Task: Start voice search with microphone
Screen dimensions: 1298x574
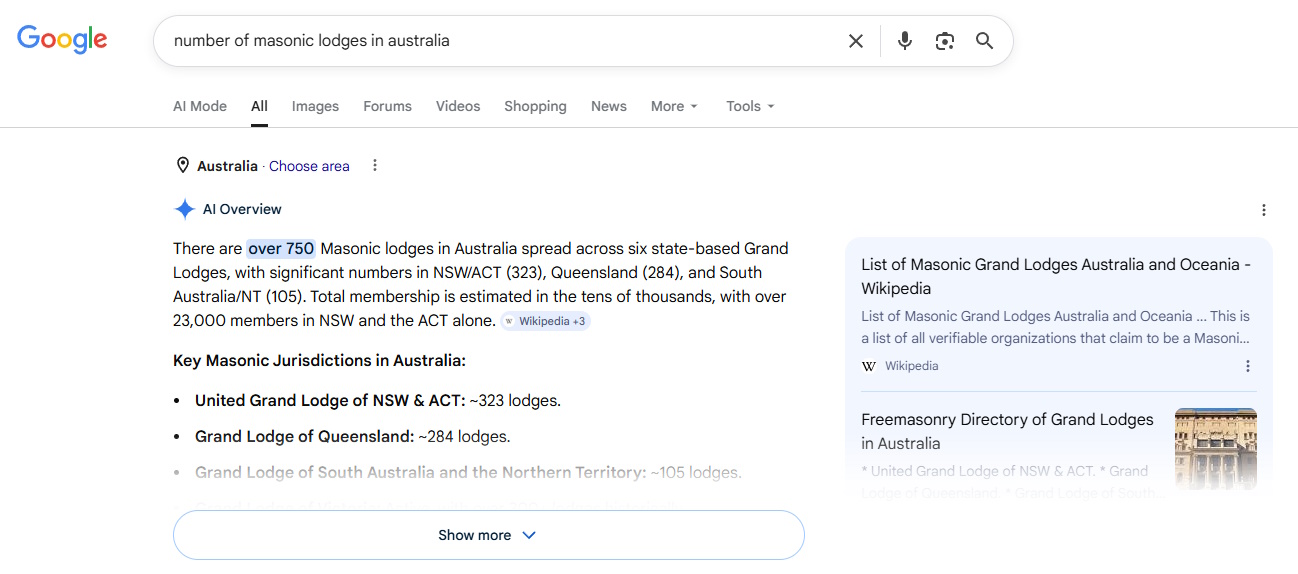Action: 905,41
